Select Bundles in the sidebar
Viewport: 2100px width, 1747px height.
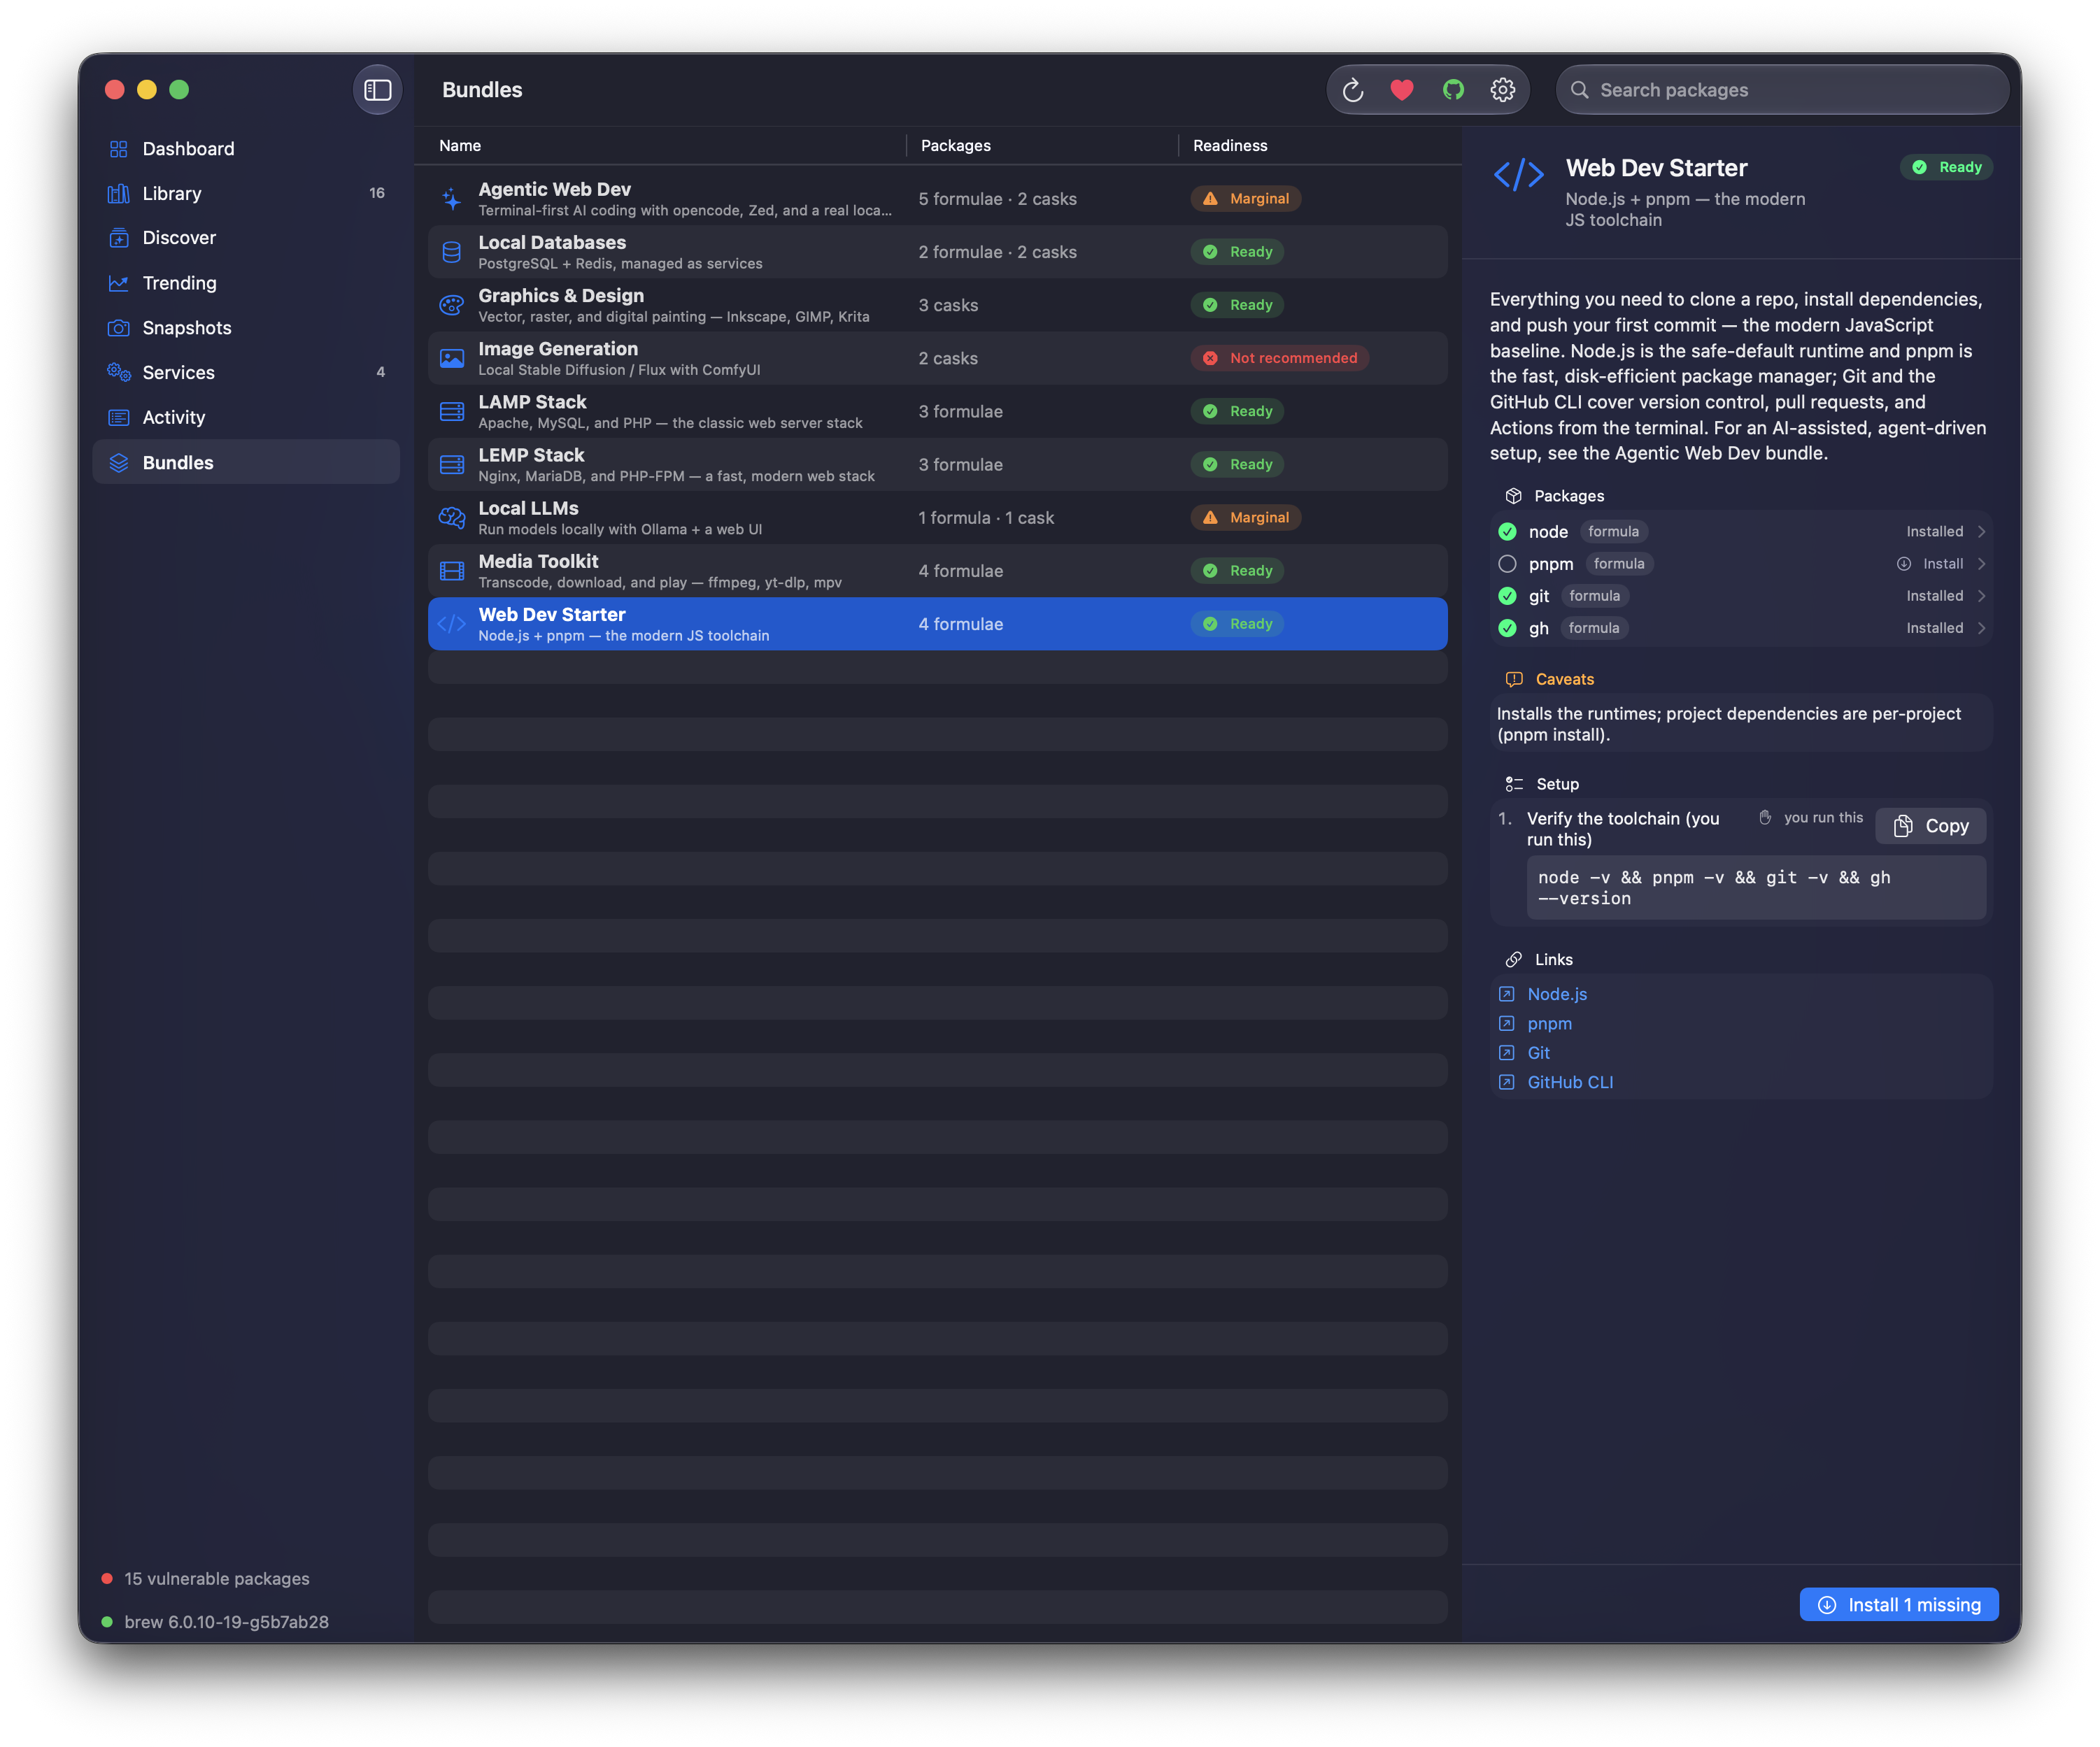point(246,462)
